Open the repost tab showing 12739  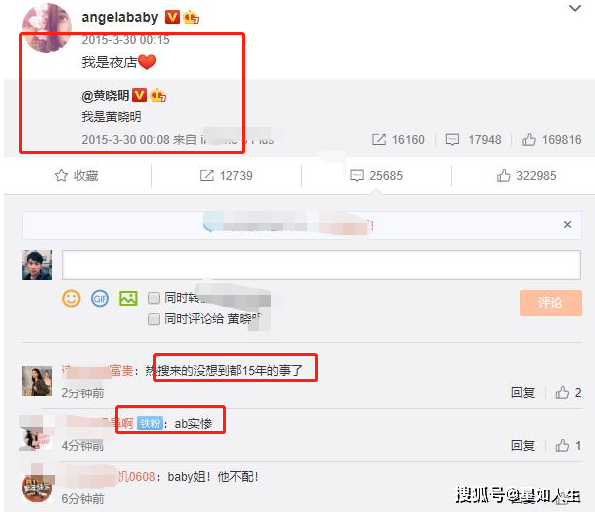click(226, 176)
